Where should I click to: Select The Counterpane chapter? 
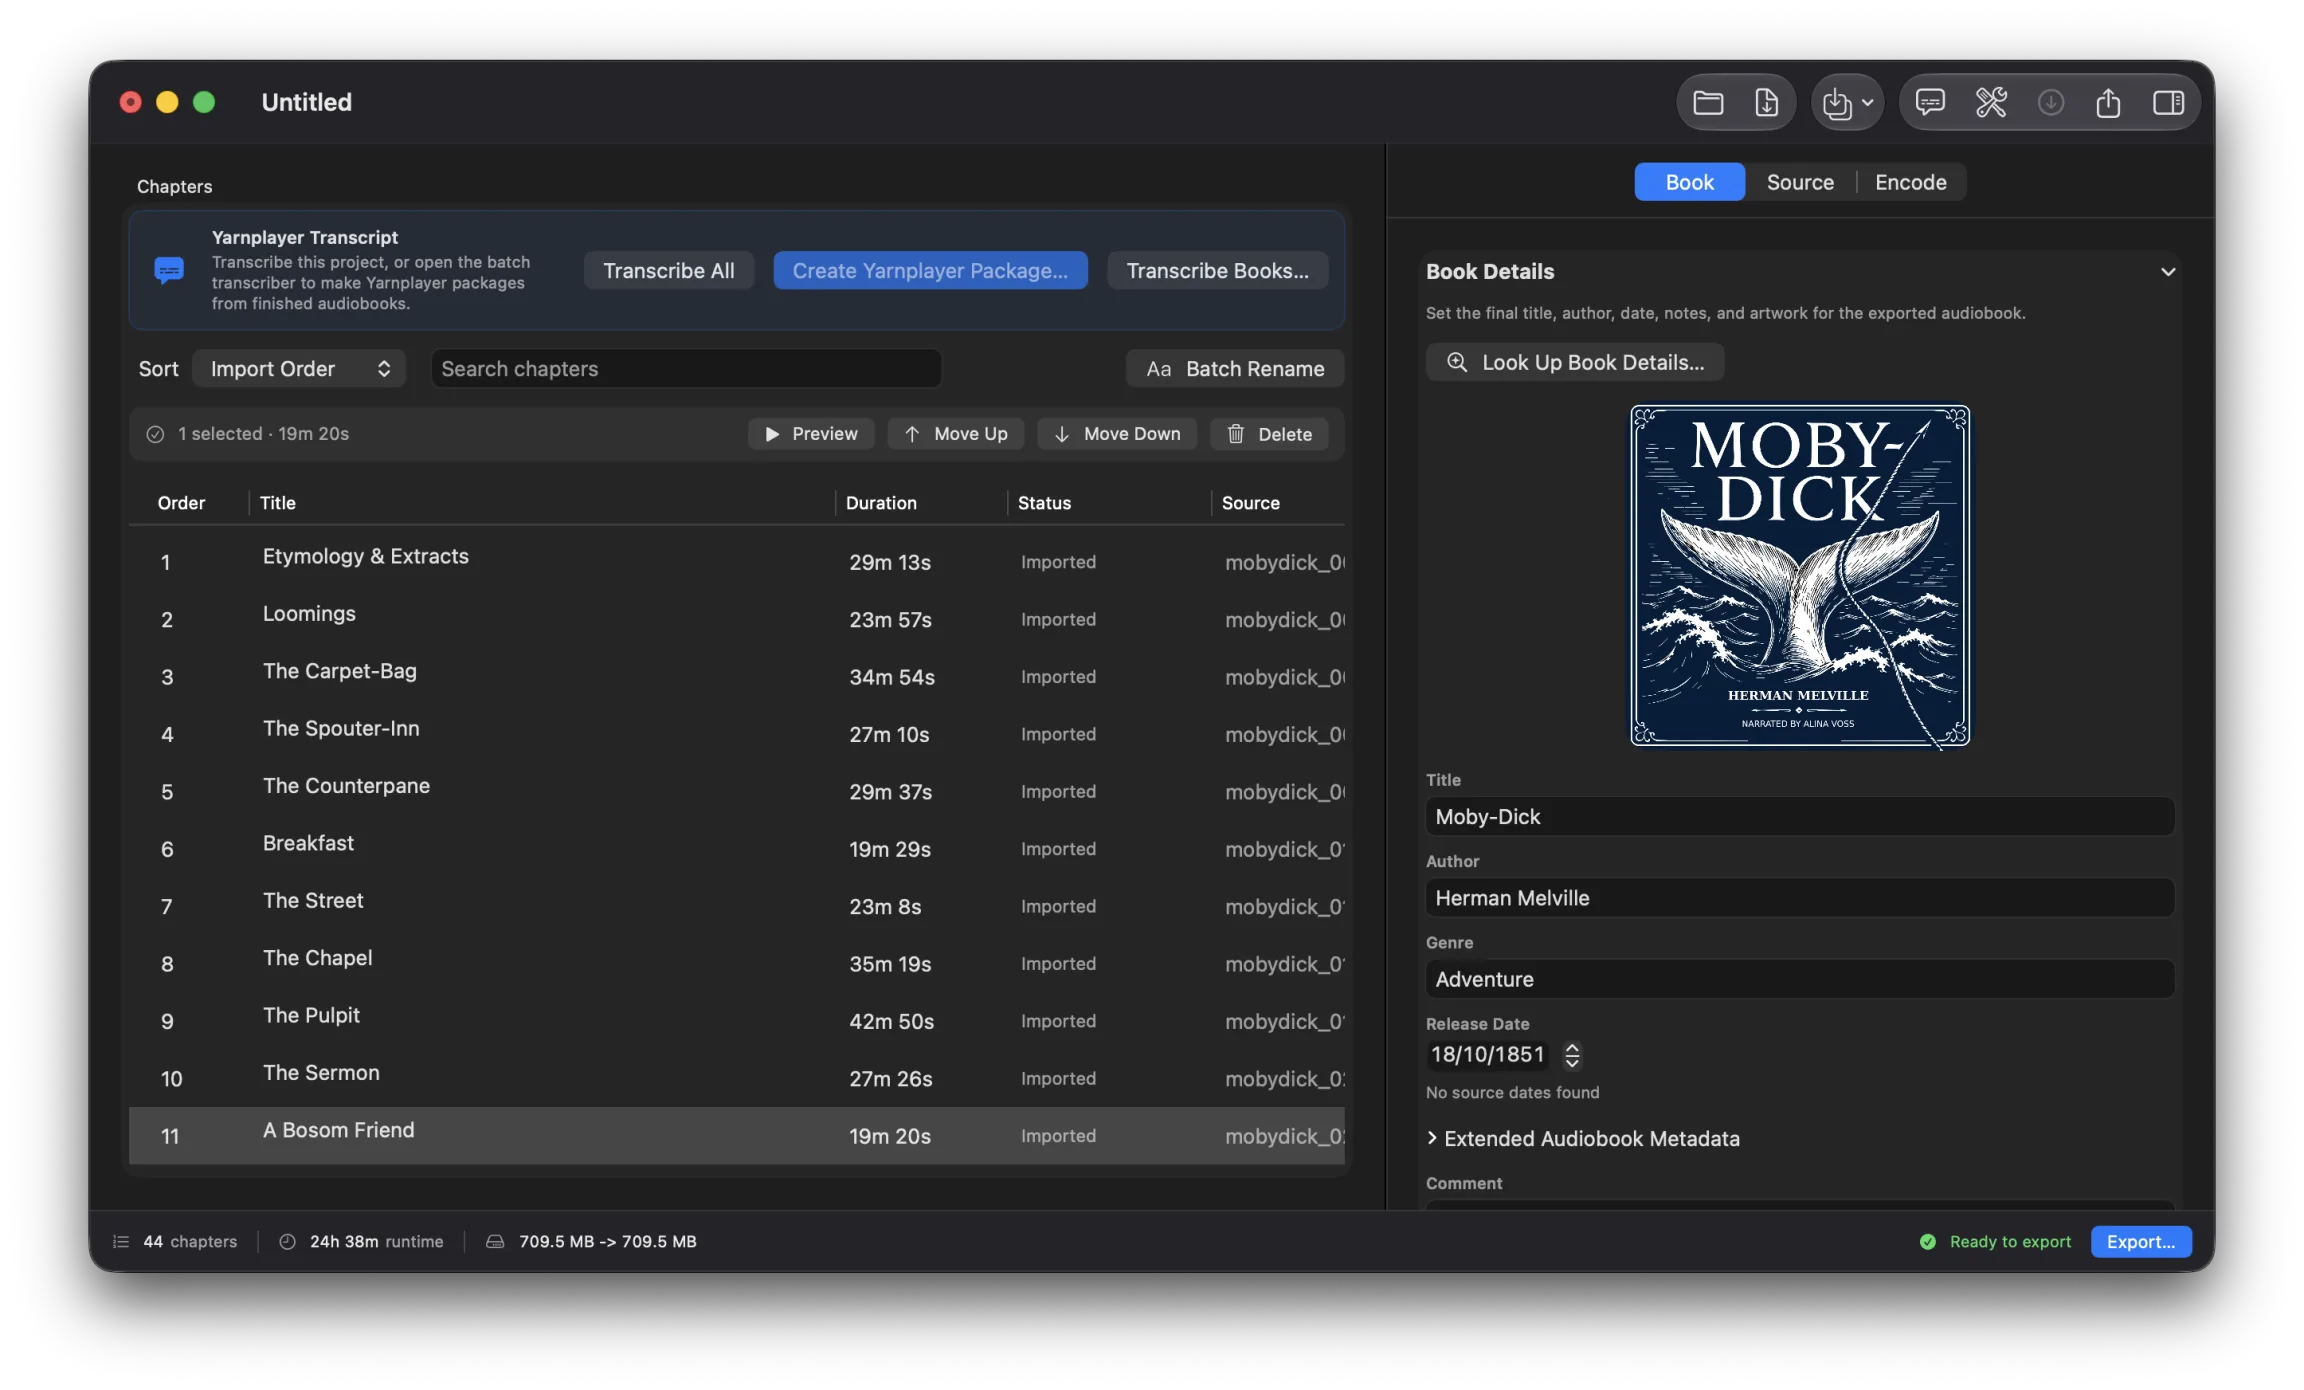736,791
